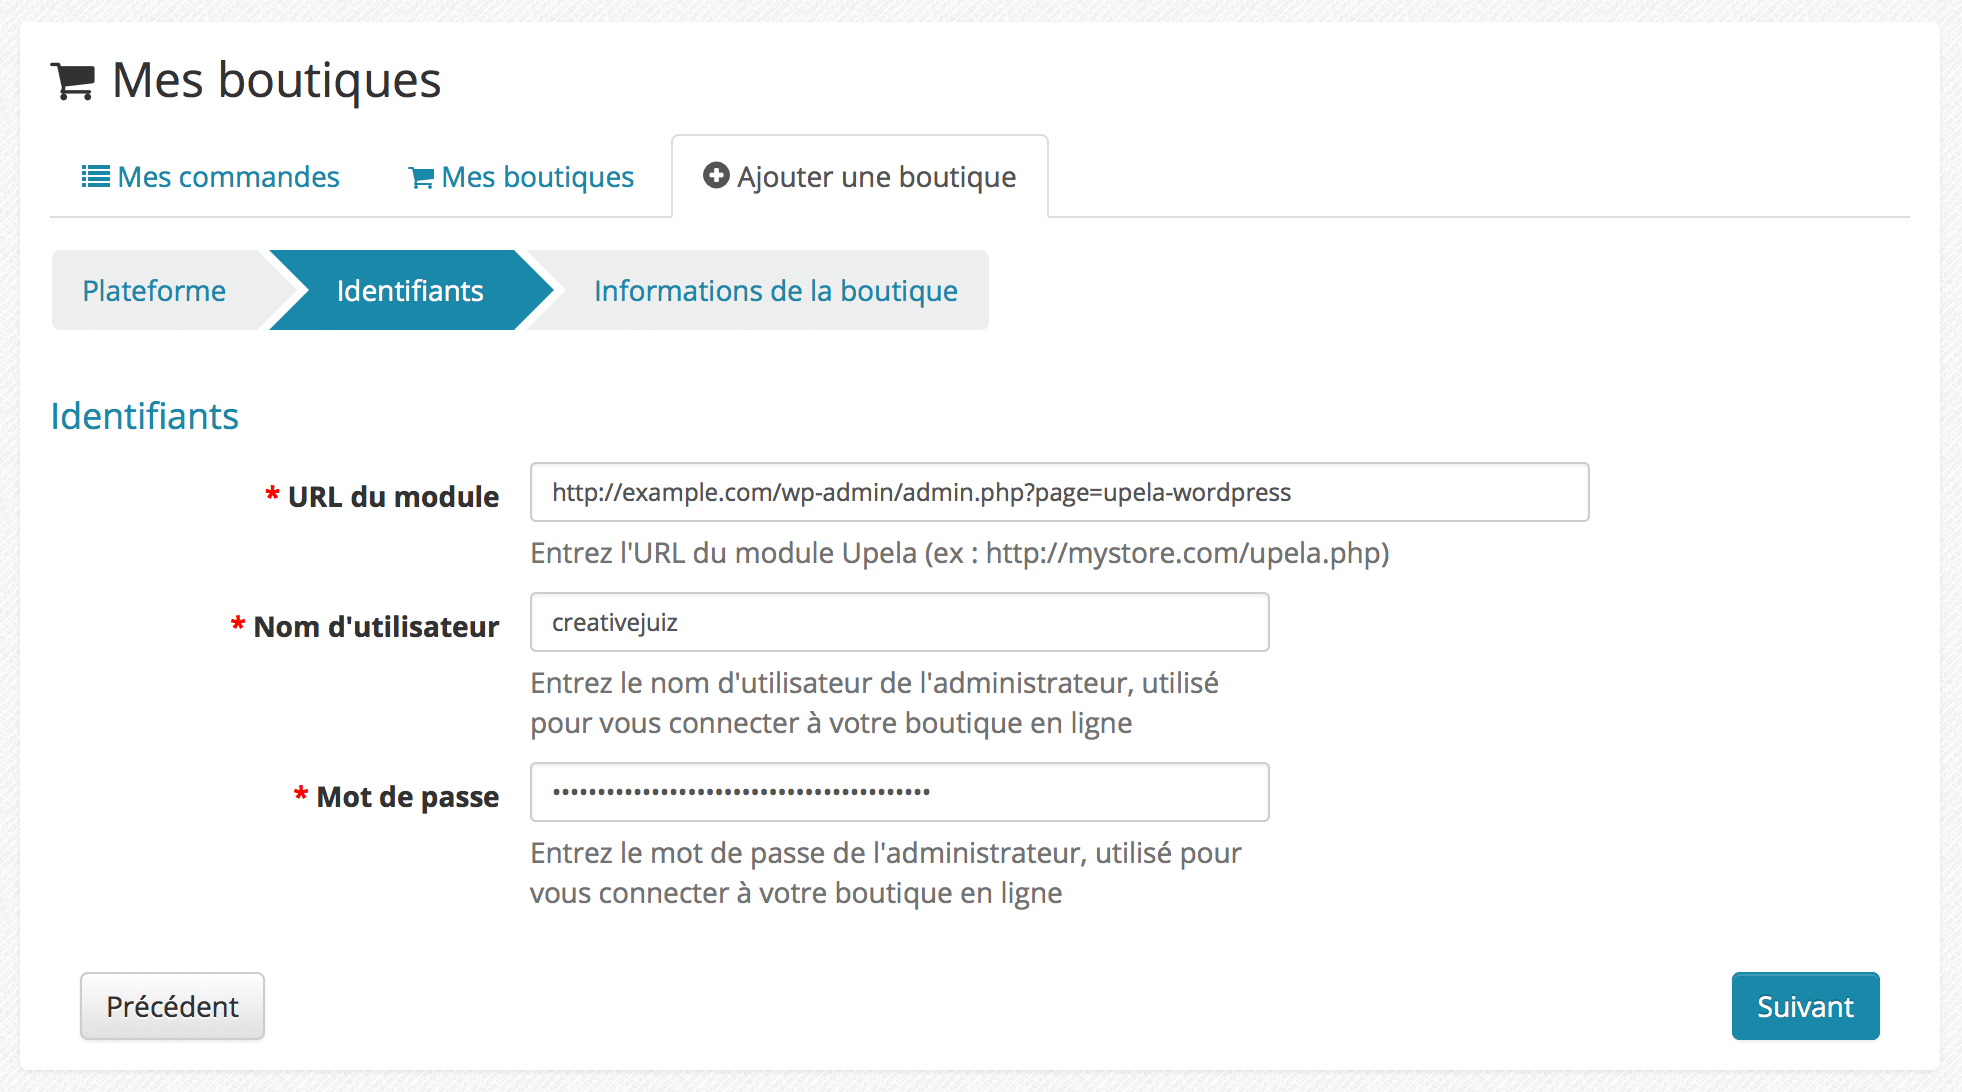This screenshot has width=1962, height=1092.
Task: Click the shopping cart icon beside page title
Action: click(73, 82)
